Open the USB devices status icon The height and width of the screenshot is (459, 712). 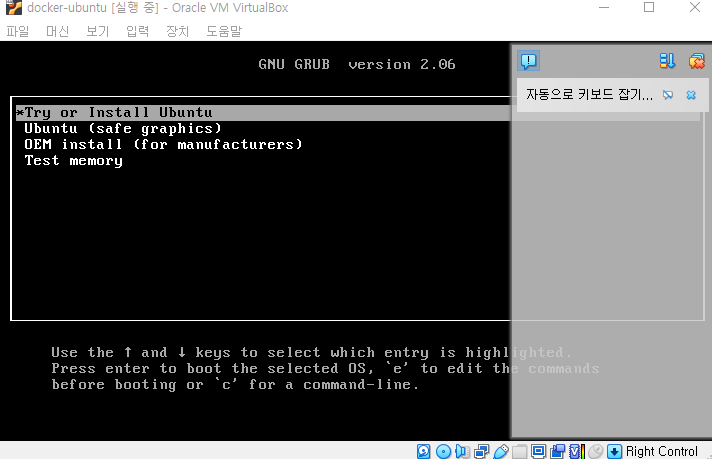(500, 451)
